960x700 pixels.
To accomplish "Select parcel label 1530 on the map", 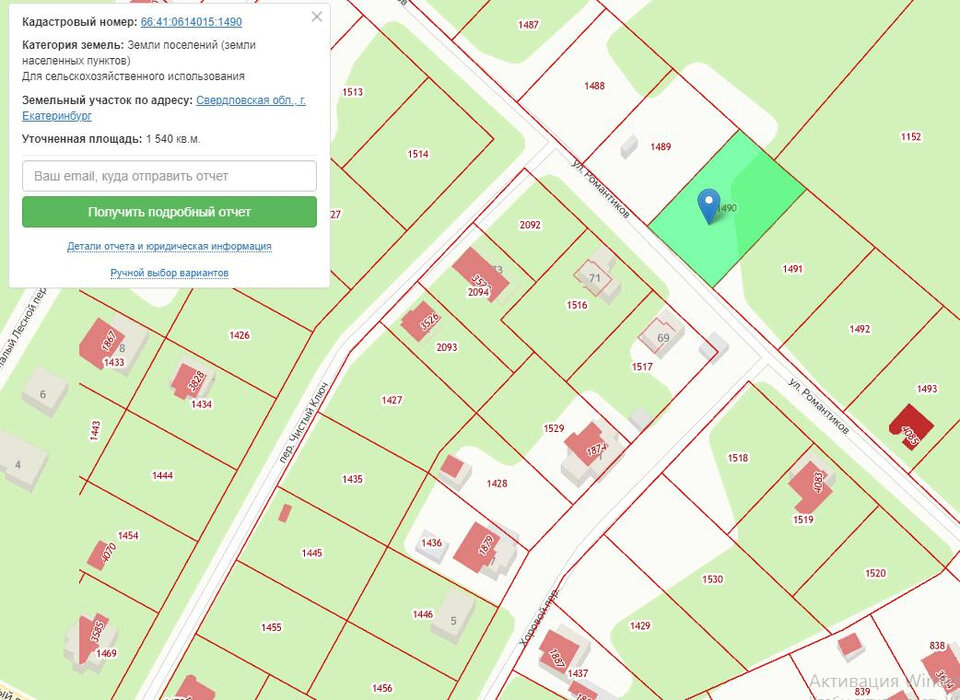I will click(x=712, y=579).
